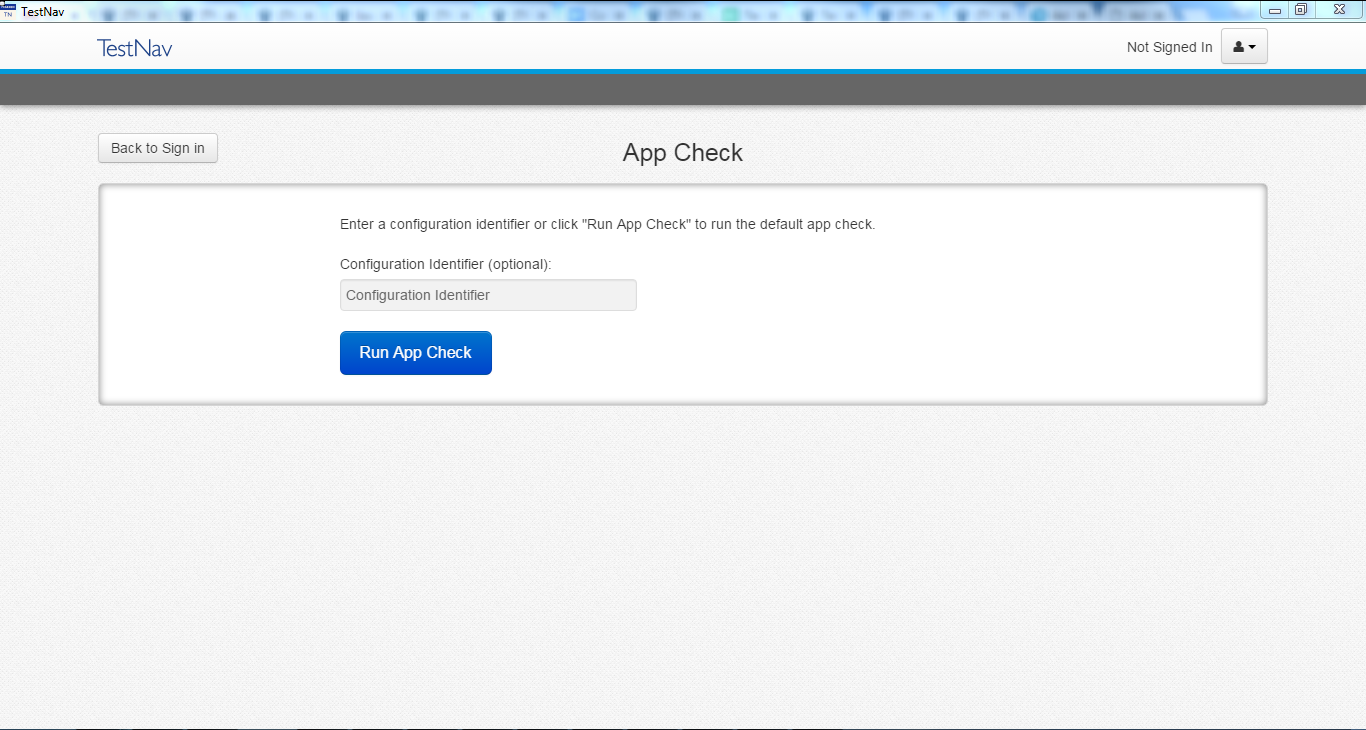This screenshot has height=730, width=1366.
Task: Click the TestNav logo in the header
Action: click(x=134, y=48)
